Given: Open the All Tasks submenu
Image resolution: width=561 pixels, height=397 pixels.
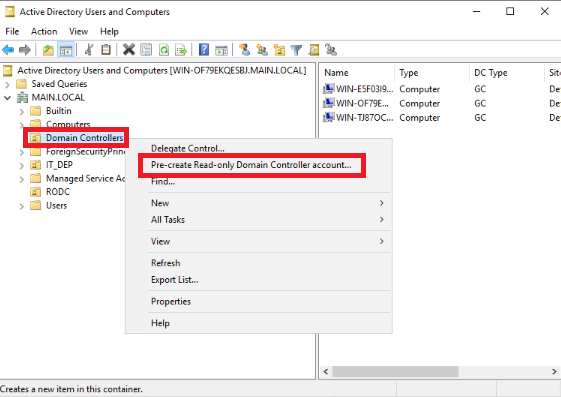Looking at the screenshot, I should pos(270,220).
